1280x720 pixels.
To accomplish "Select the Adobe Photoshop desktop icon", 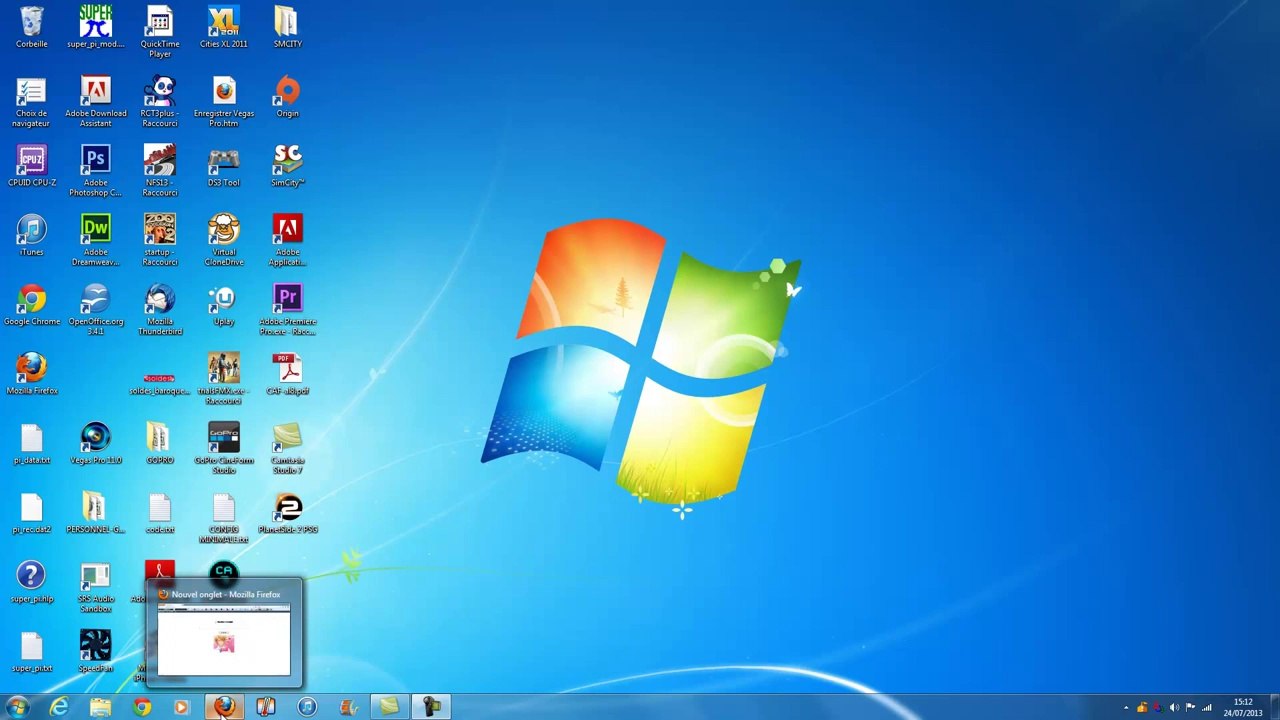I will [x=95, y=171].
